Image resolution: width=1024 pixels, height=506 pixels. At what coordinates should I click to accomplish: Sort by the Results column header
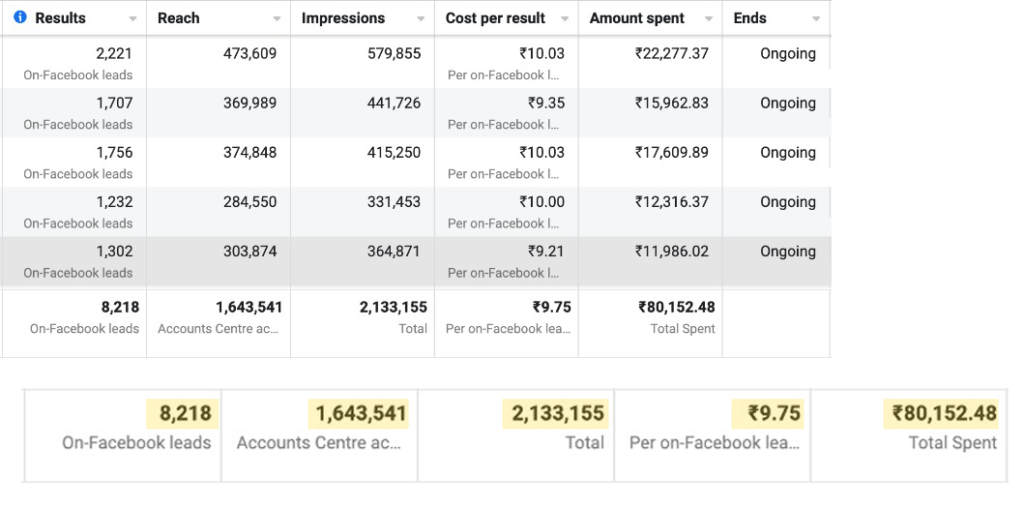point(60,18)
